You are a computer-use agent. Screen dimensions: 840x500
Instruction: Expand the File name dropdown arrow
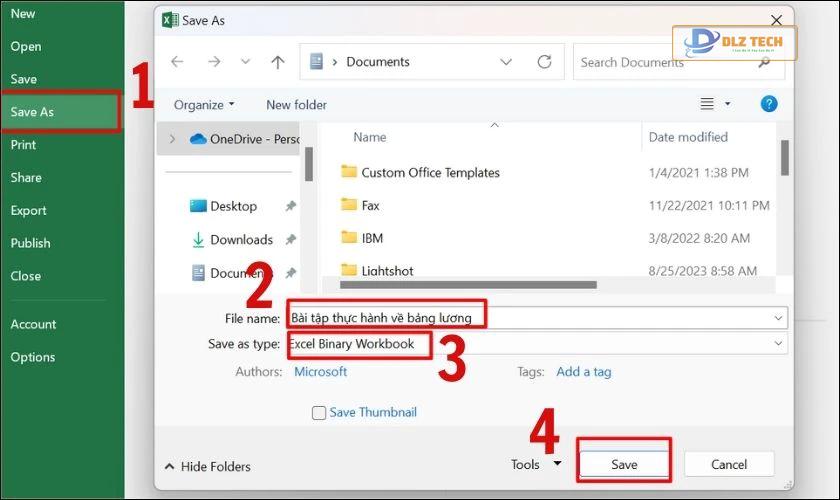778,318
